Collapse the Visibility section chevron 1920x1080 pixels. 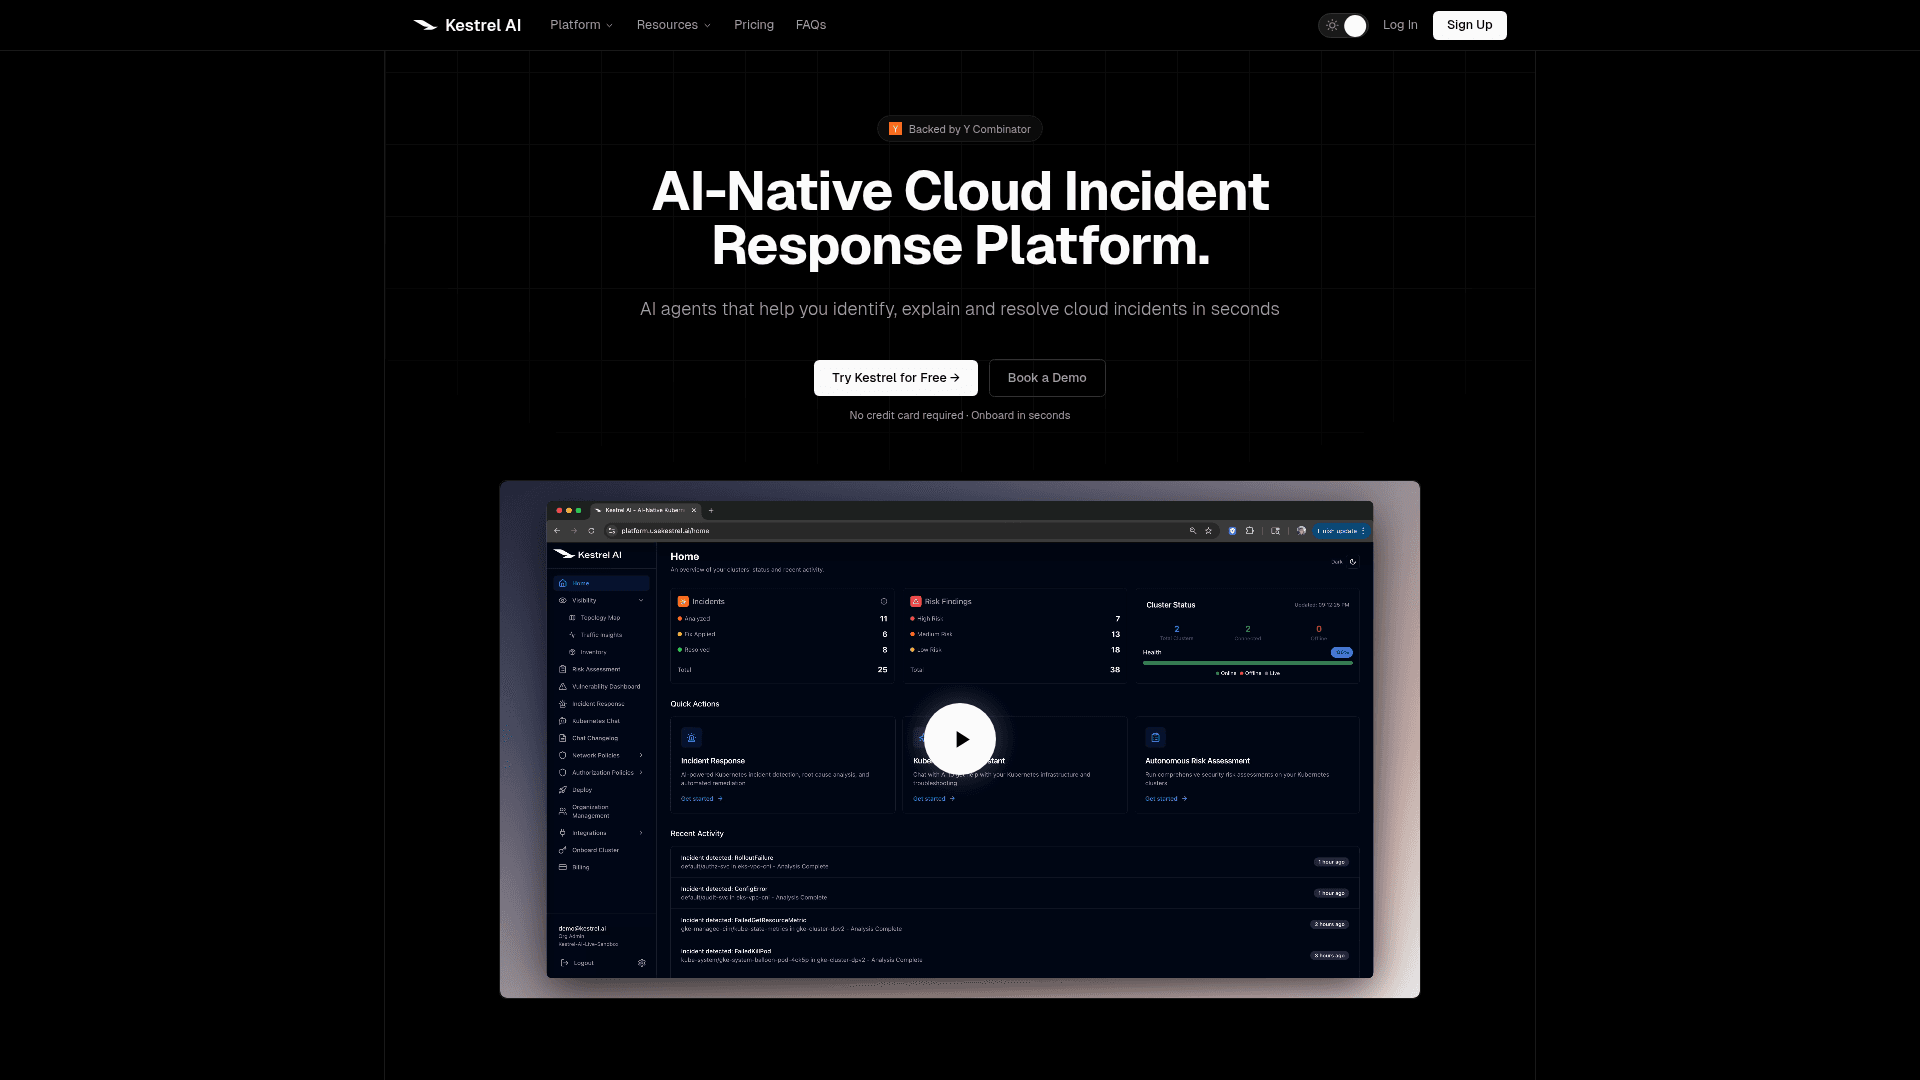point(641,601)
